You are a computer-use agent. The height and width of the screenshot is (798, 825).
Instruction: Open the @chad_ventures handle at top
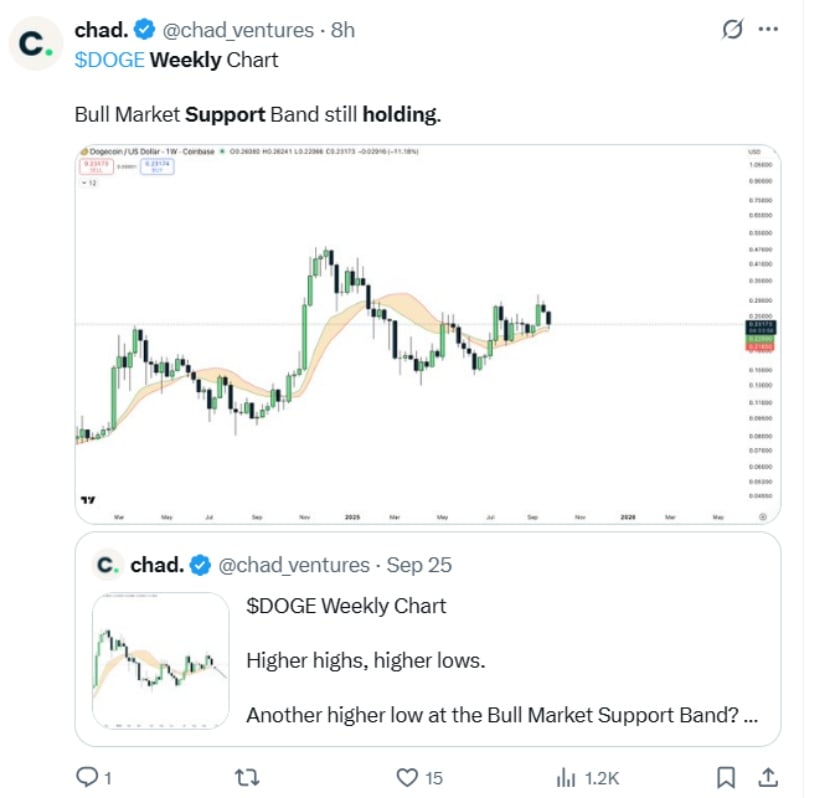coord(238,31)
